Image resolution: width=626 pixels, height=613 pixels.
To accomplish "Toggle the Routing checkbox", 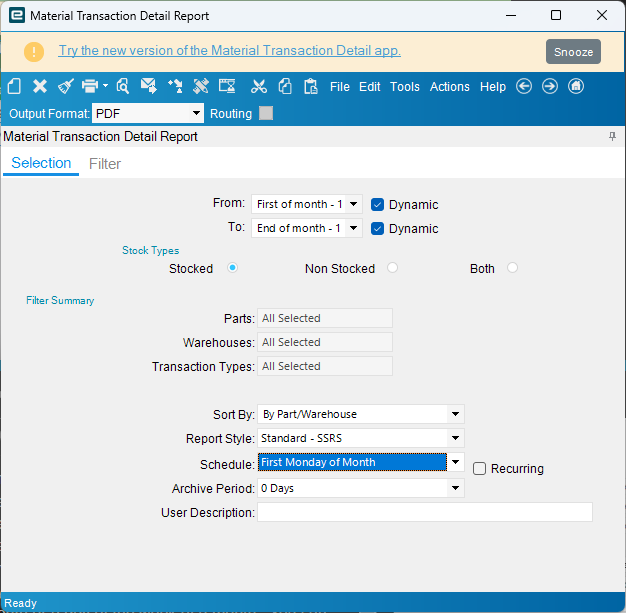I will [x=266, y=113].
